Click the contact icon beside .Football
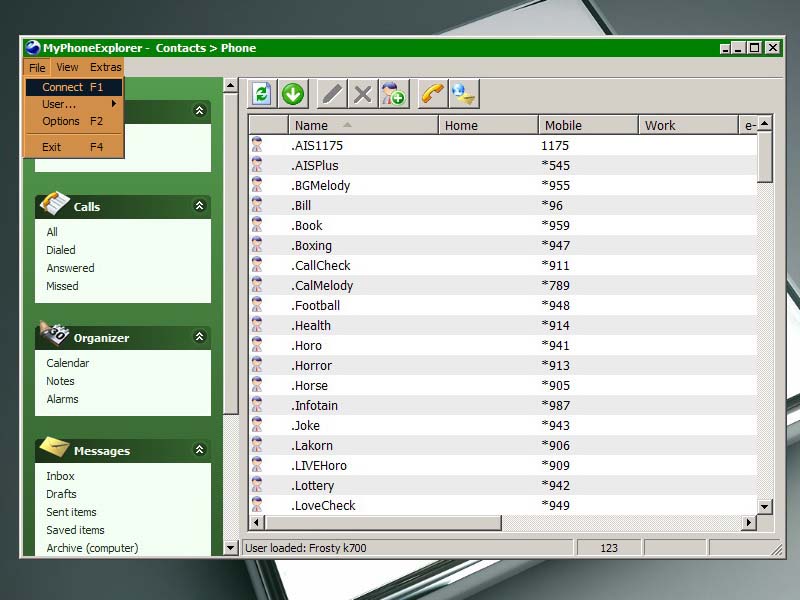Image resolution: width=800 pixels, height=600 pixels. (257, 305)
